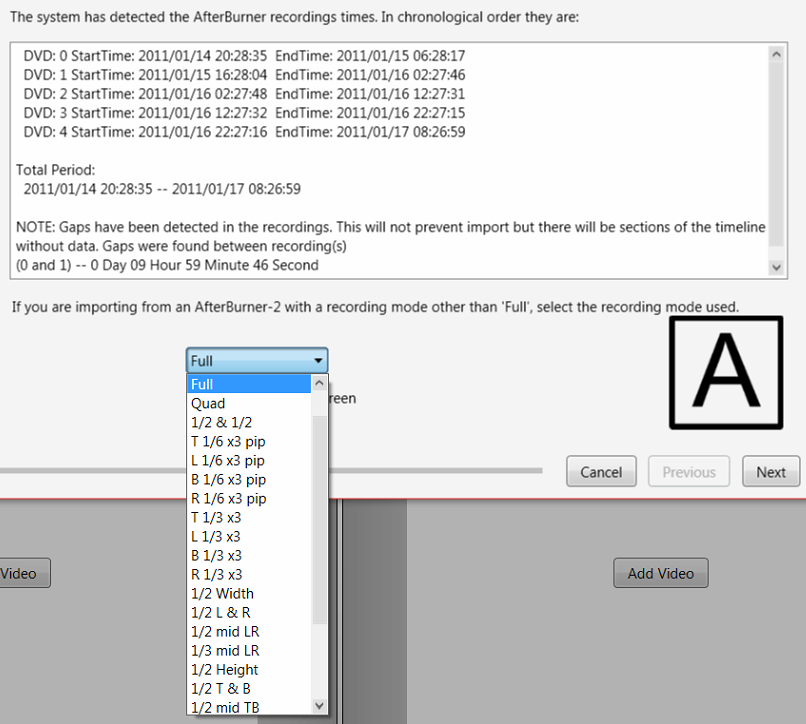This screenshot has height=724, width=806.
Task: Pick 1/2 L & R mode
Action: tap(249, 612)
